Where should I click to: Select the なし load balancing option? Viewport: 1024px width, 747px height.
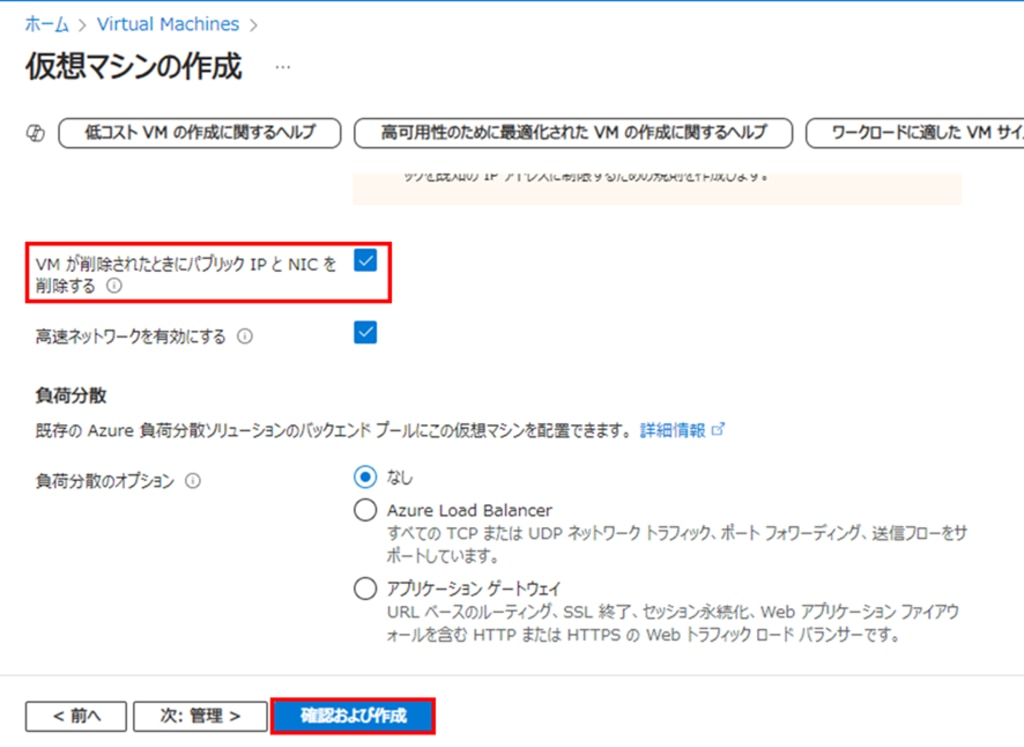365,477
